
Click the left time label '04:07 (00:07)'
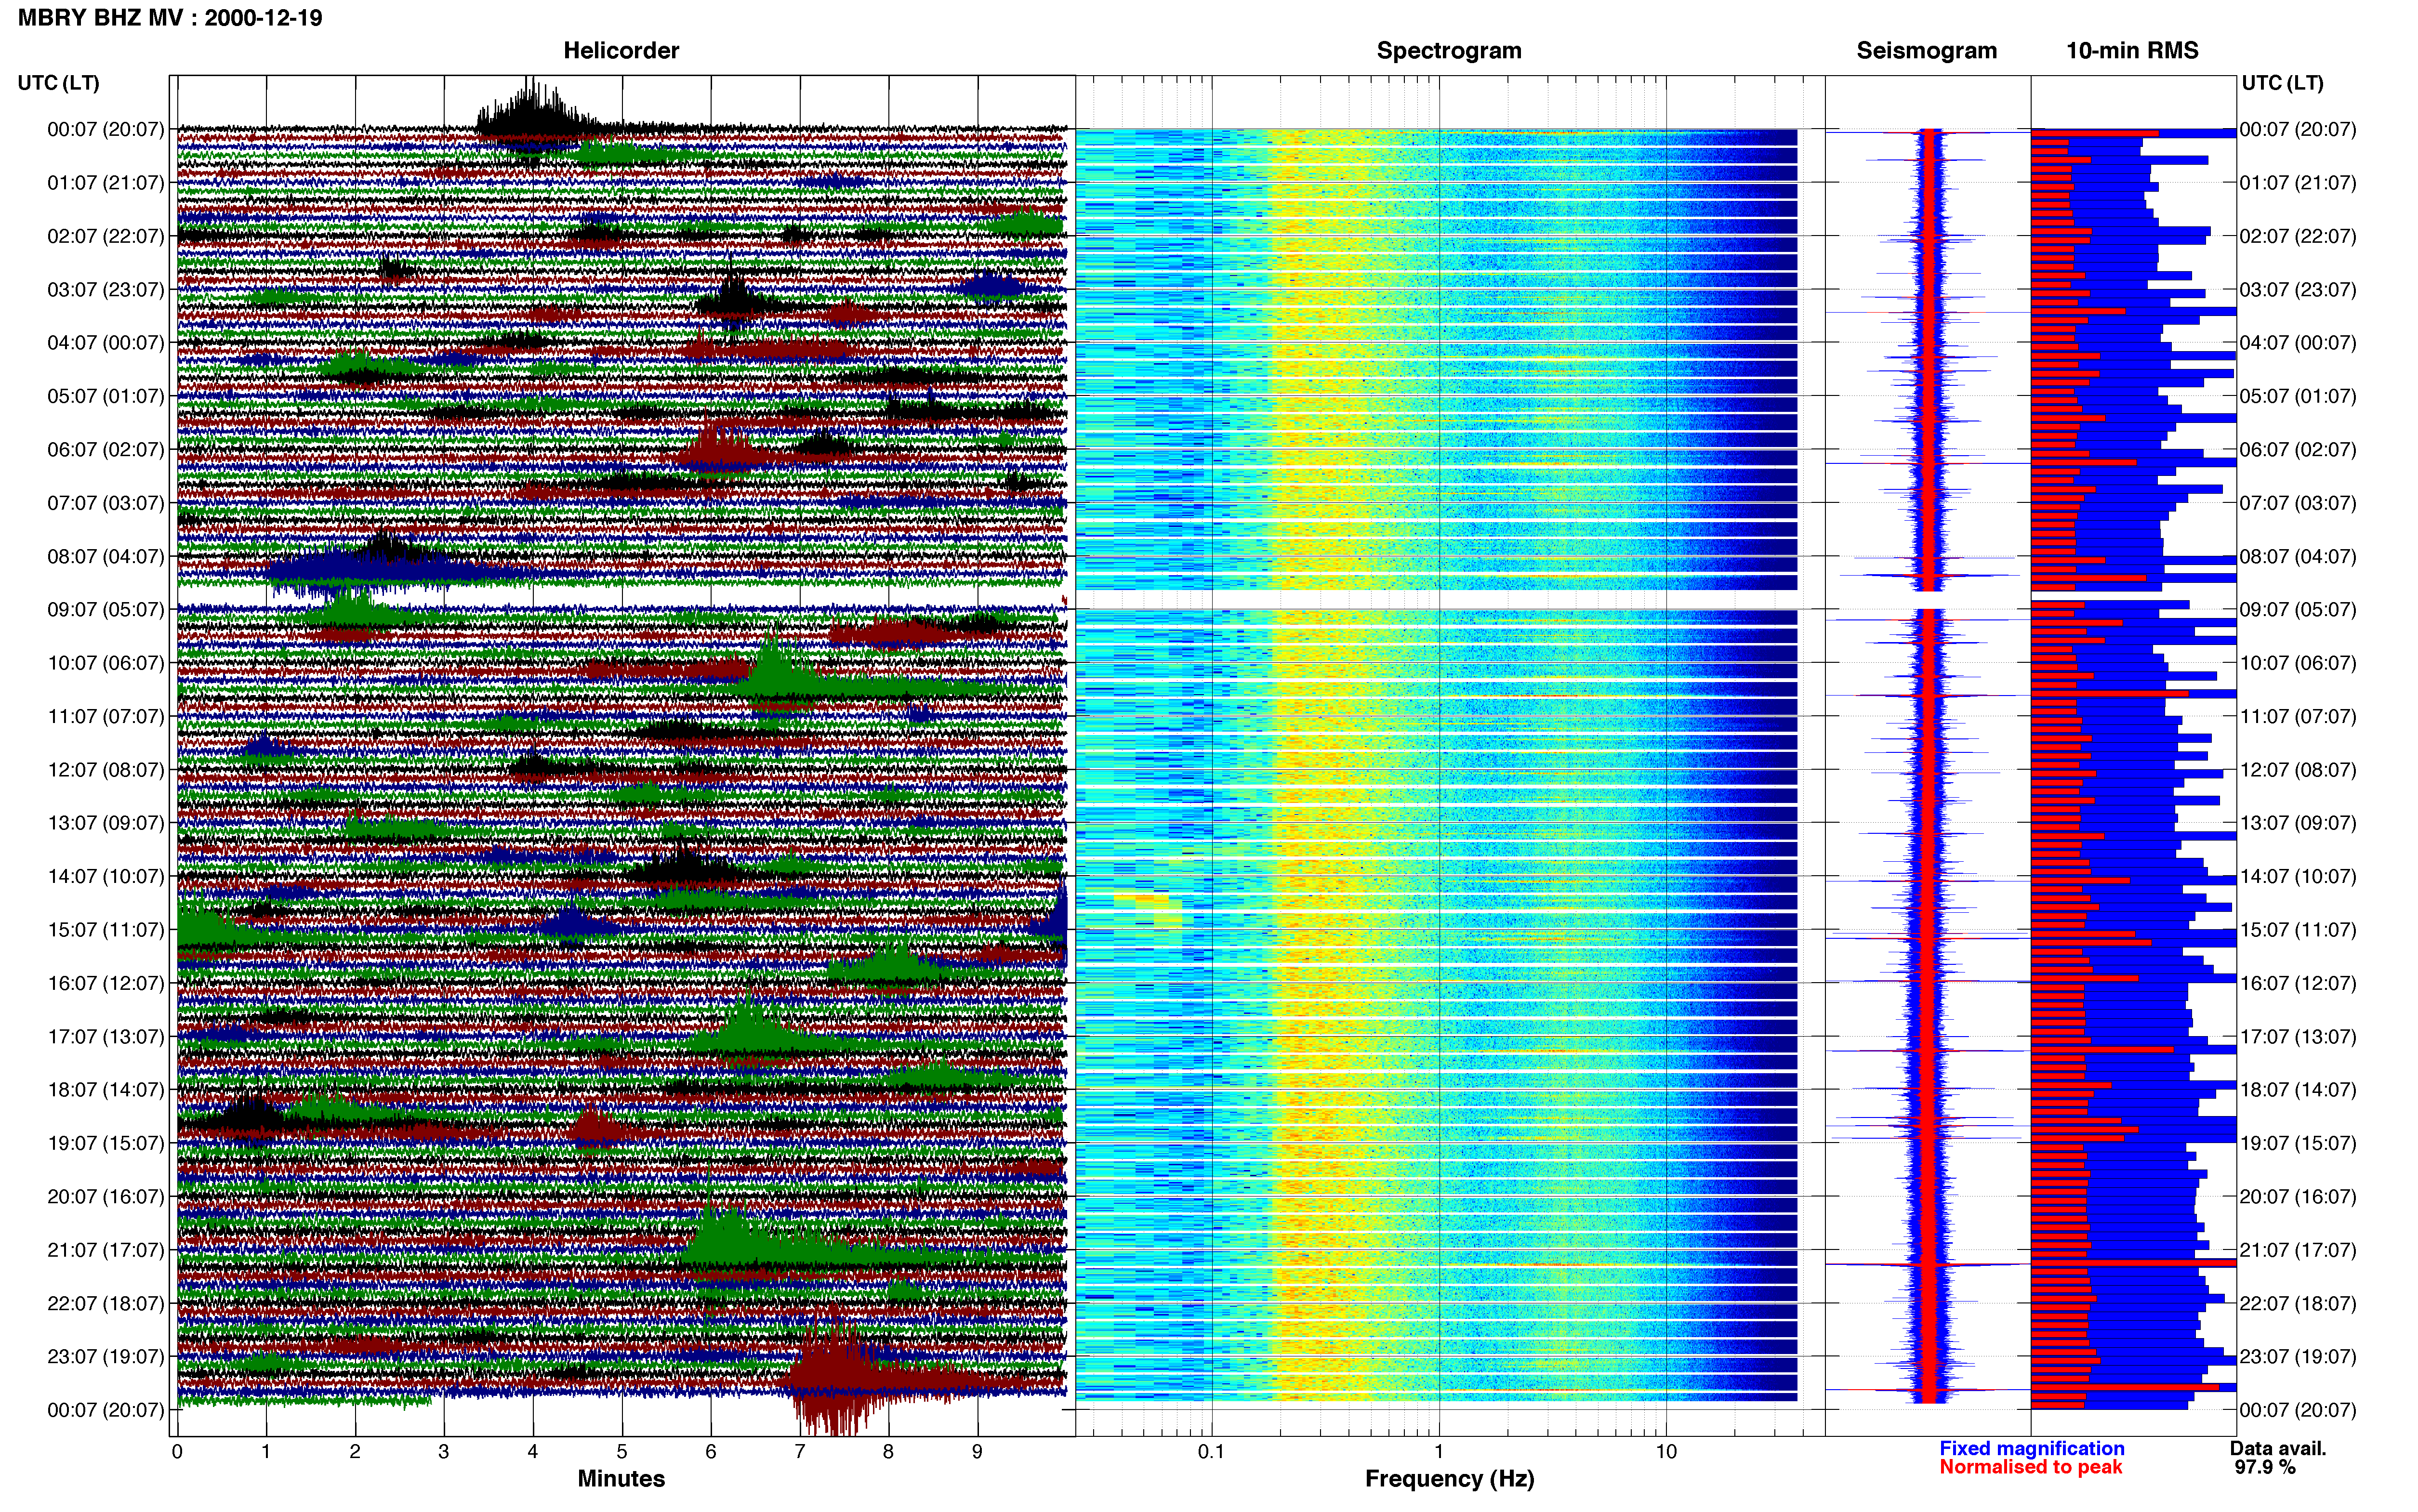(105, 342)
